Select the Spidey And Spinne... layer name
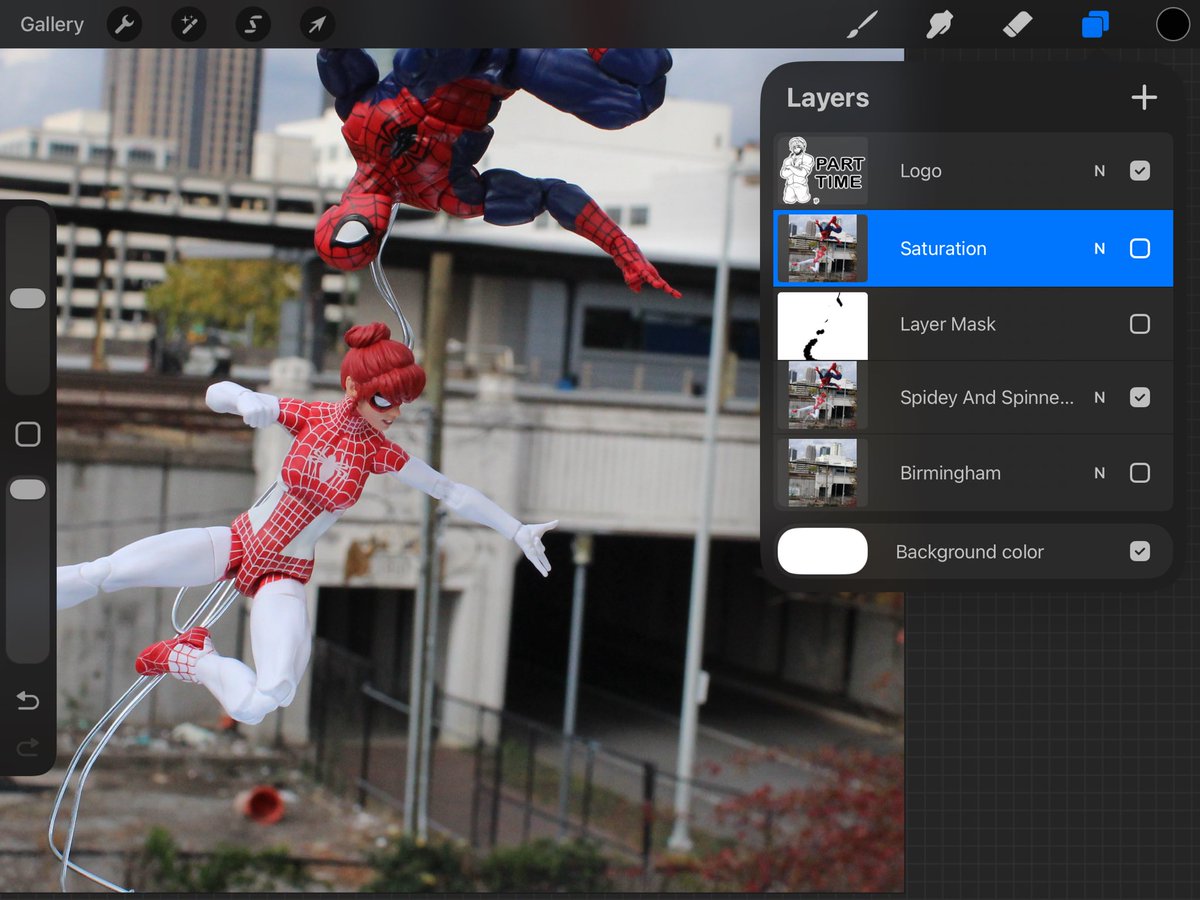1200x900 pixels. click(987, 397)
